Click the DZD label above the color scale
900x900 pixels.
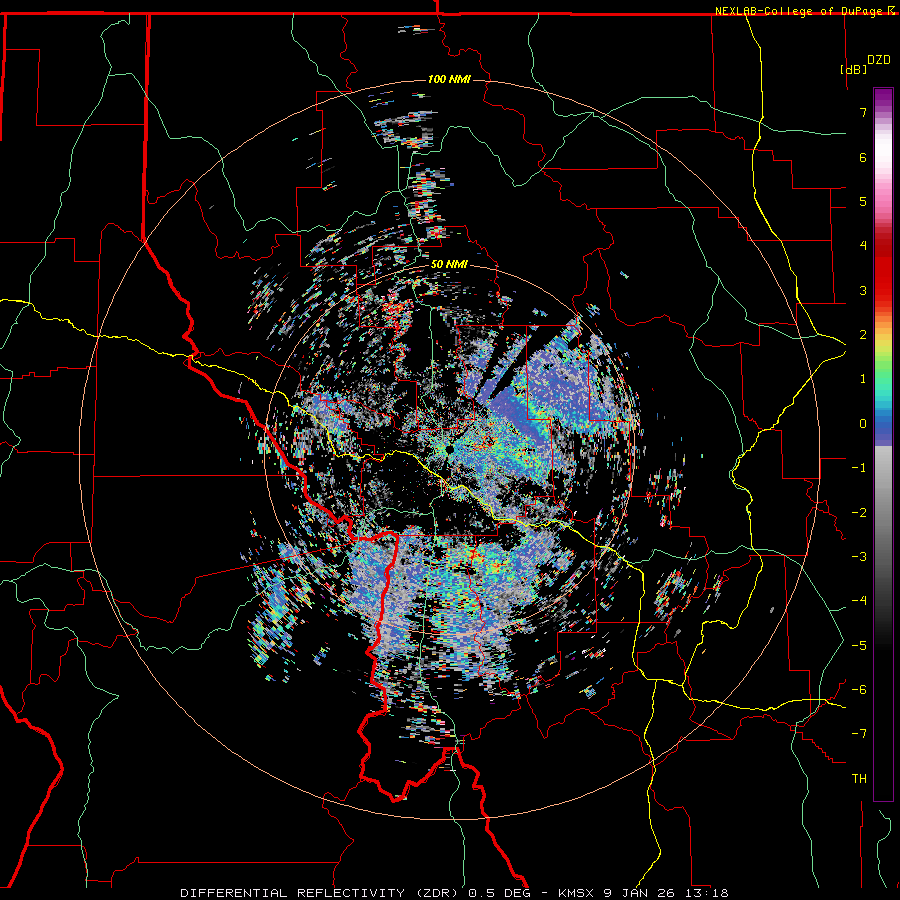(879, 60)
